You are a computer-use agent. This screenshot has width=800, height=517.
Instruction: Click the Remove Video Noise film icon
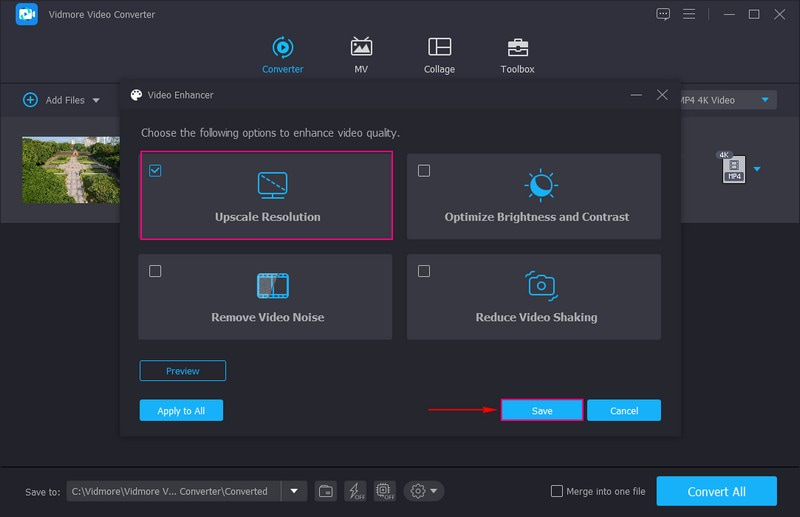tap(272, 286)
